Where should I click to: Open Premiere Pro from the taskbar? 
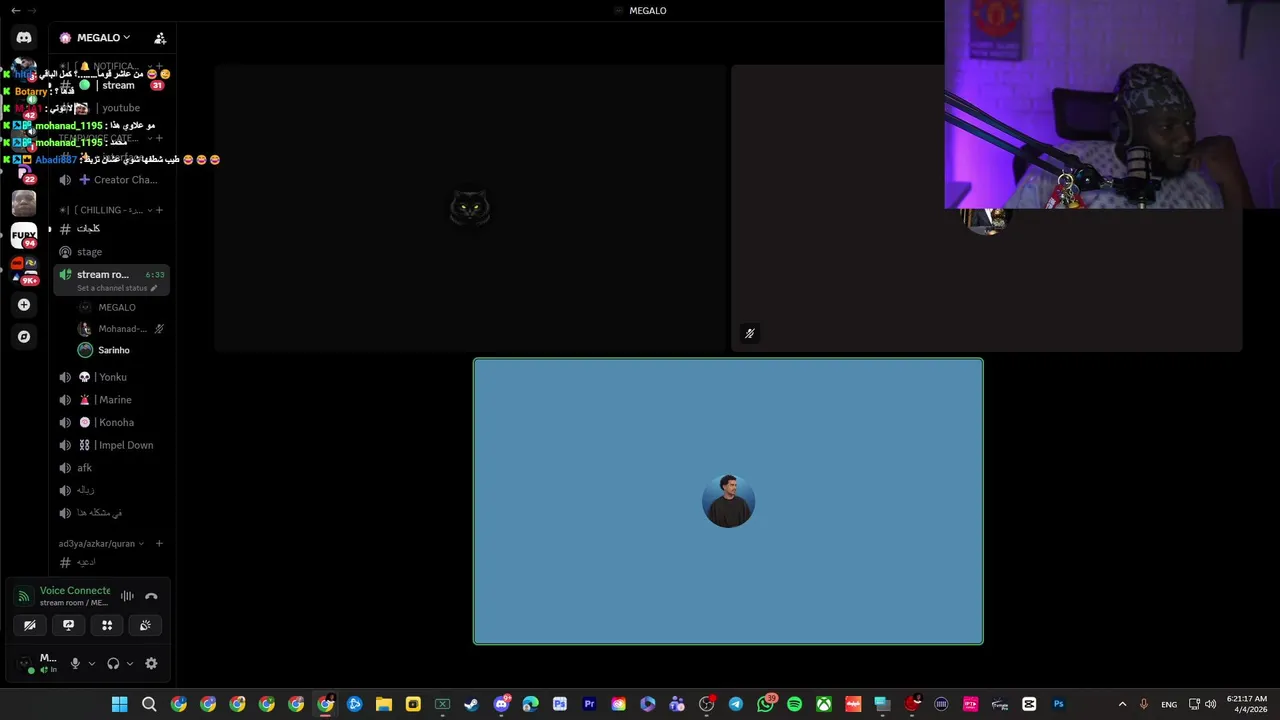coord(589,704)
